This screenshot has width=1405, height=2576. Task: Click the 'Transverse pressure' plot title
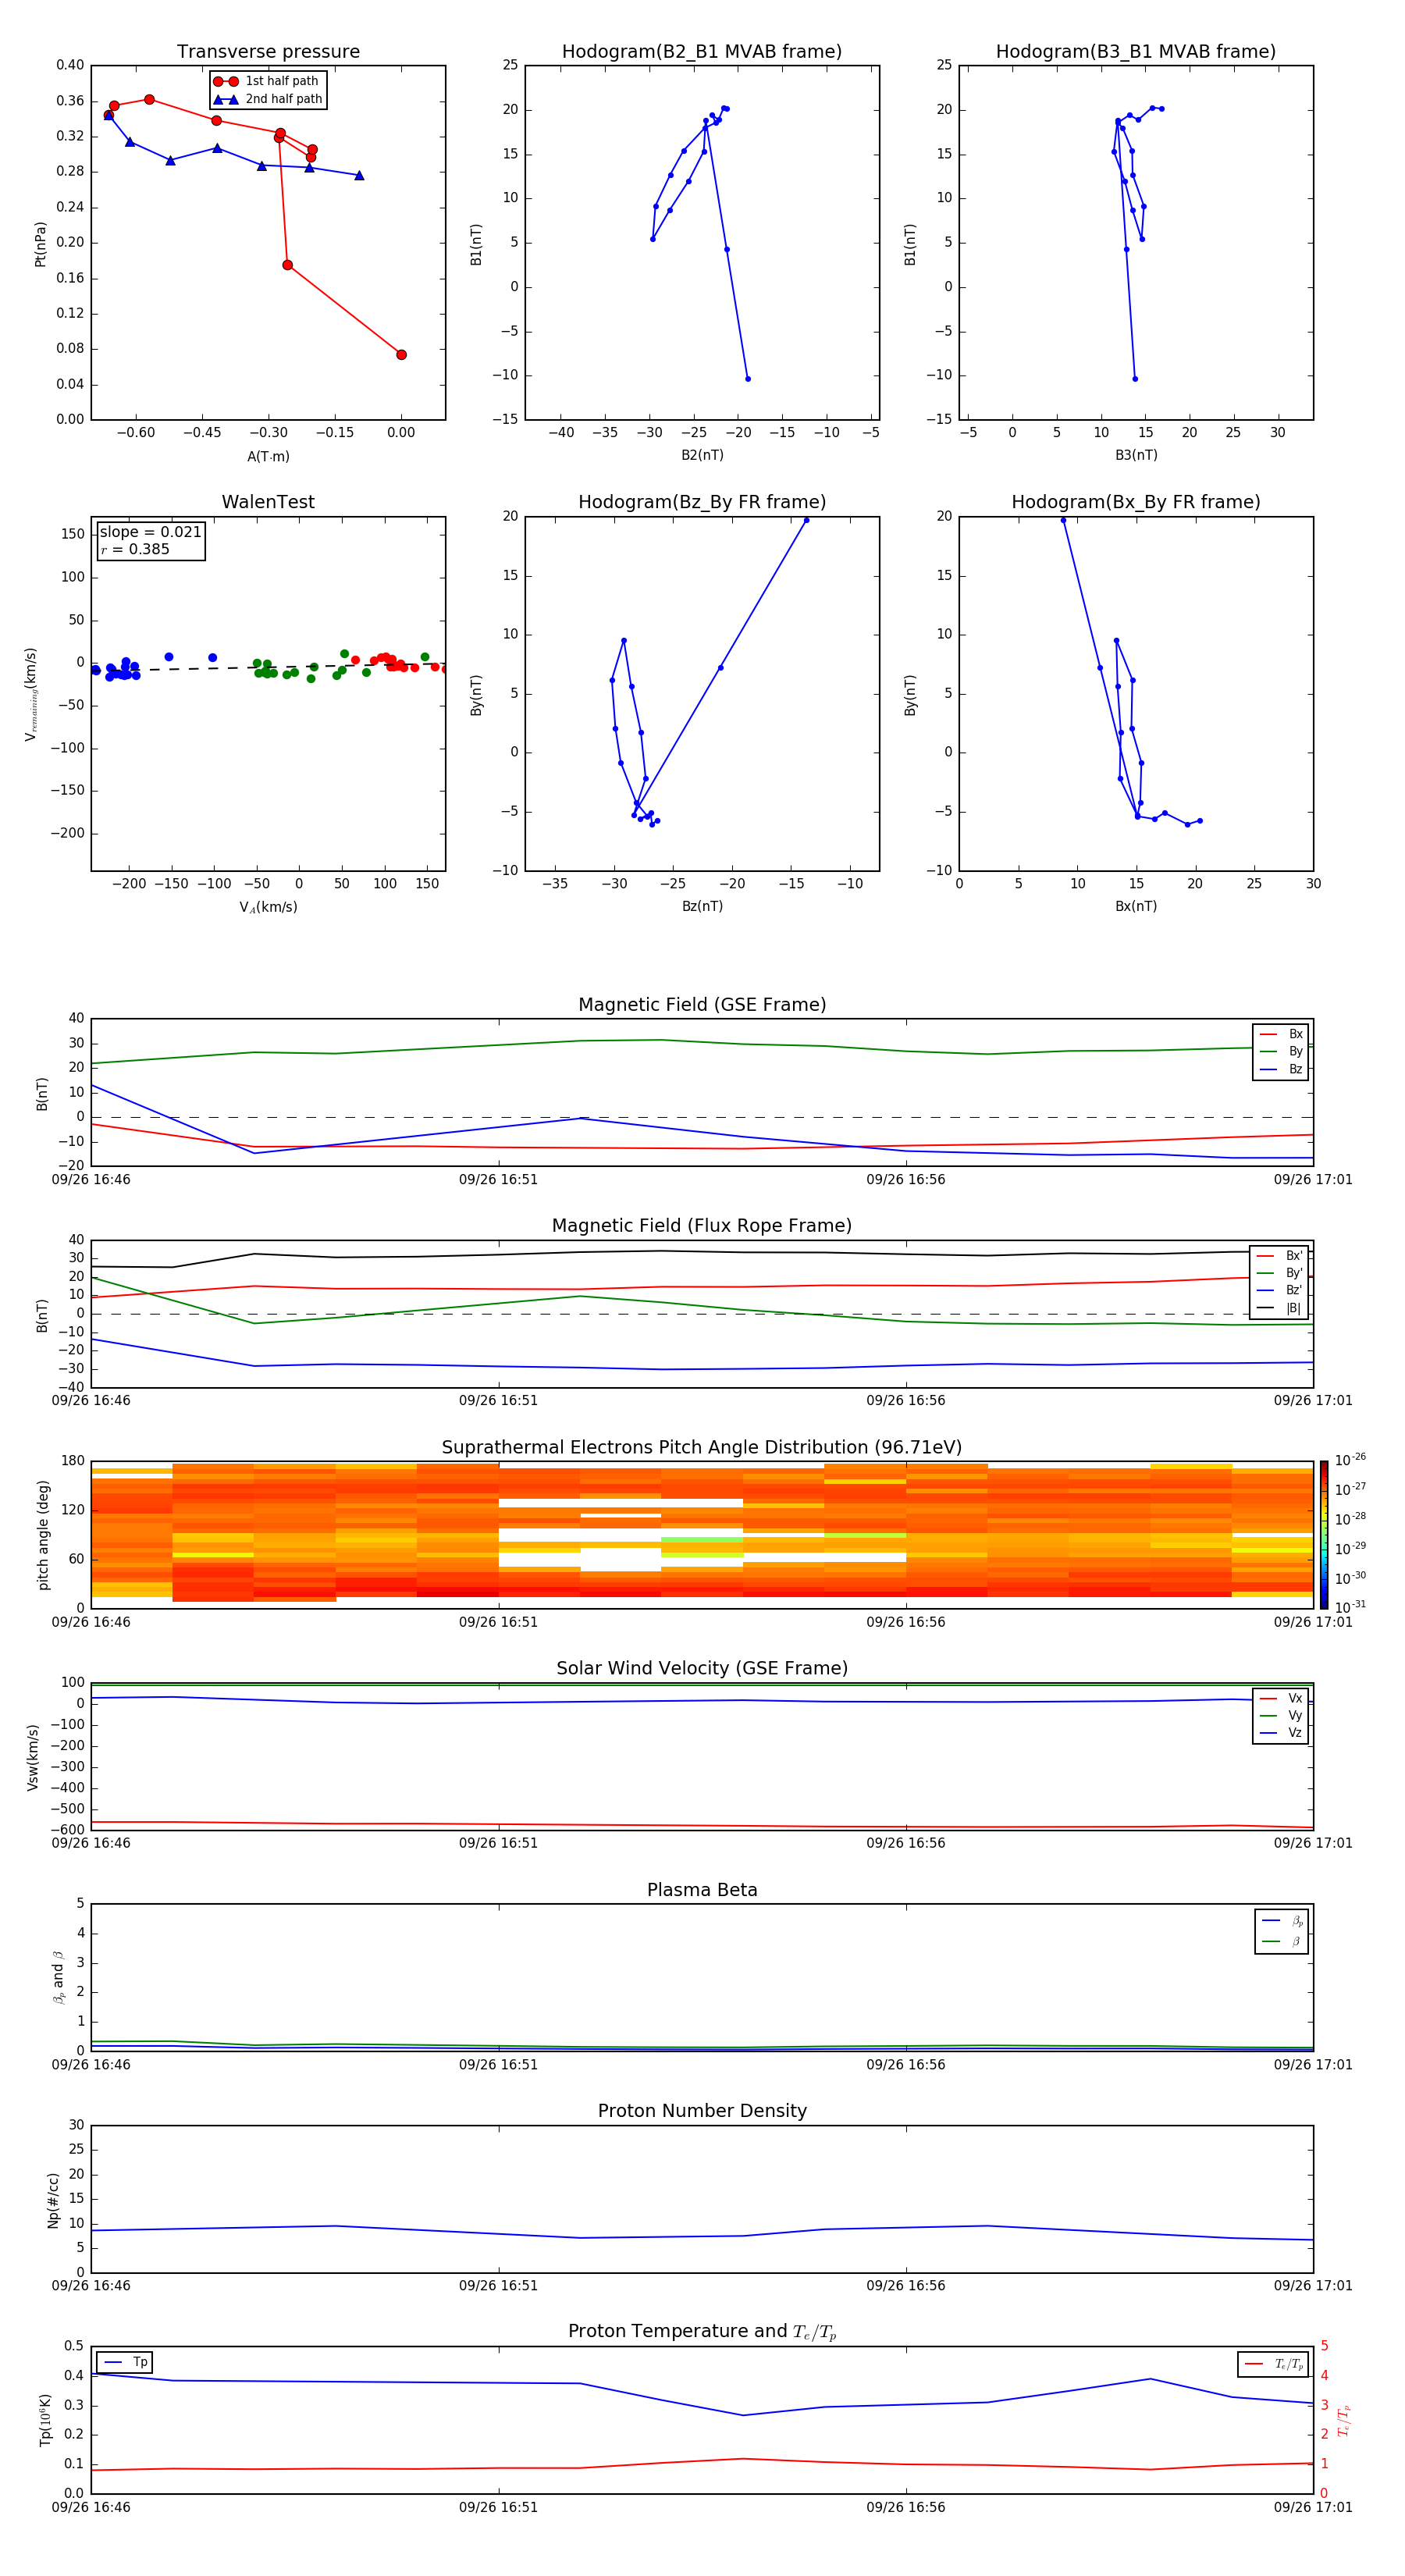point(268,52)
